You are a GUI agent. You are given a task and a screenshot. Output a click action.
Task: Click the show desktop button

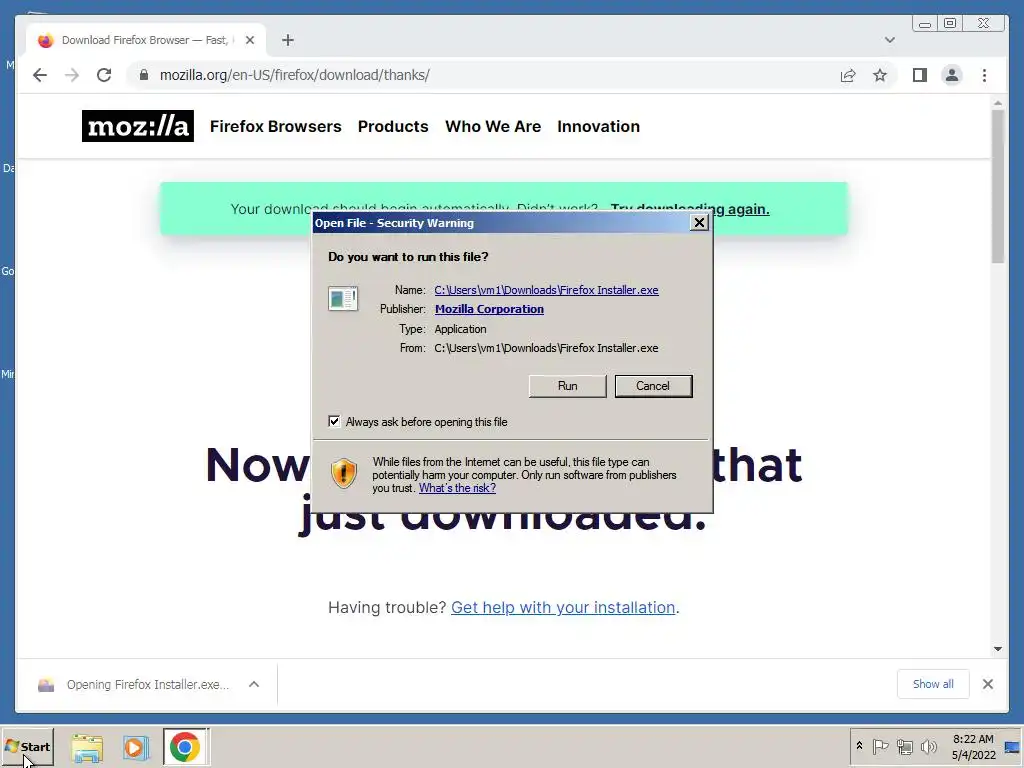pos(1013,746)
